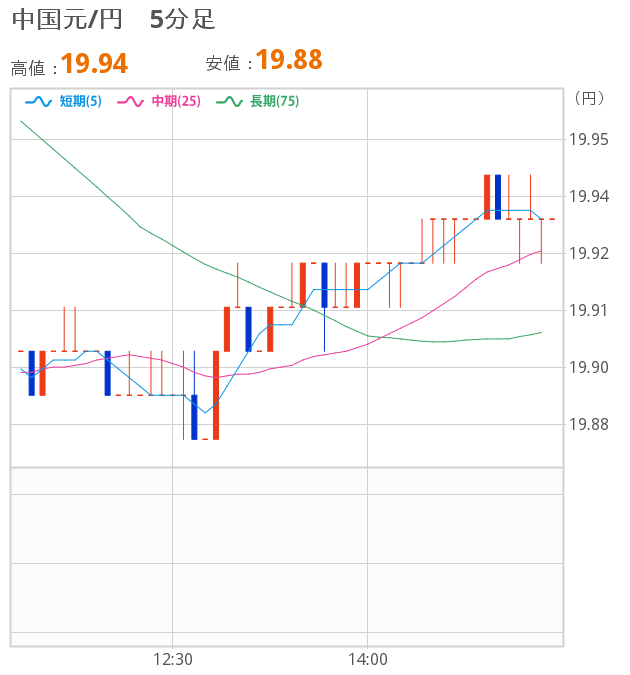Click the blue short-term (5) wave legend icon

[38, 102]
